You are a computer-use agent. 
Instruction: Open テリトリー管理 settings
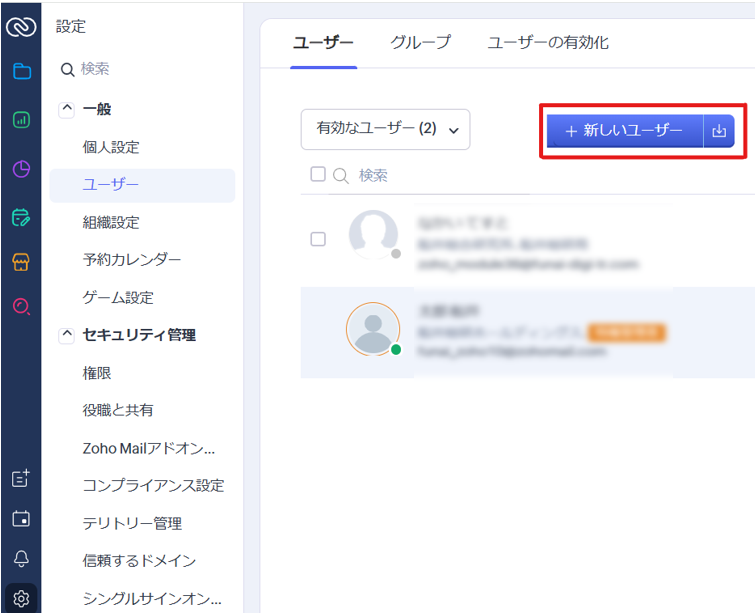[x=132, y=523]
